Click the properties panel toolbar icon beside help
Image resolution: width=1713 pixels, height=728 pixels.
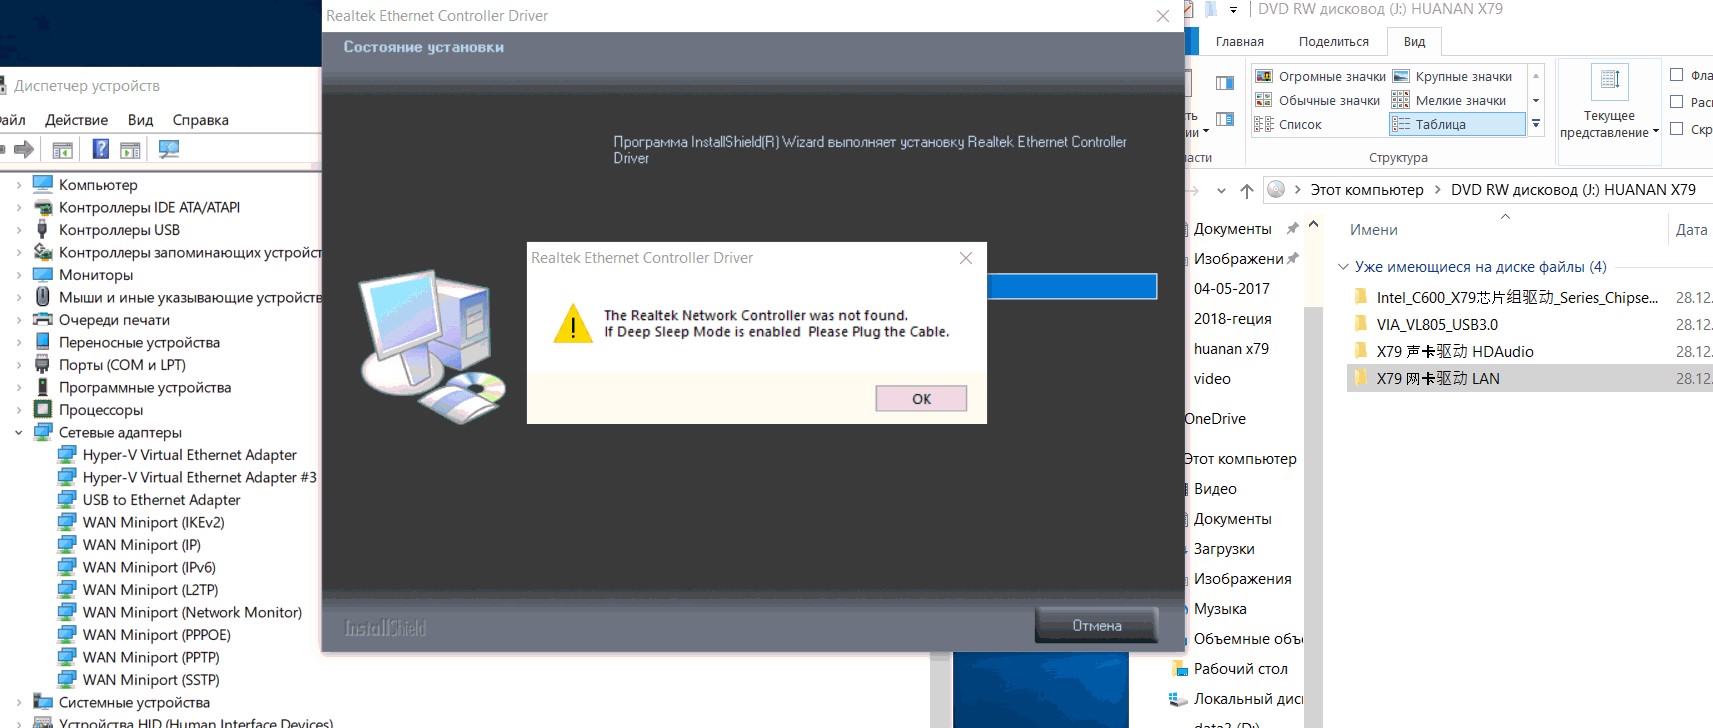[x=130, y=150]
